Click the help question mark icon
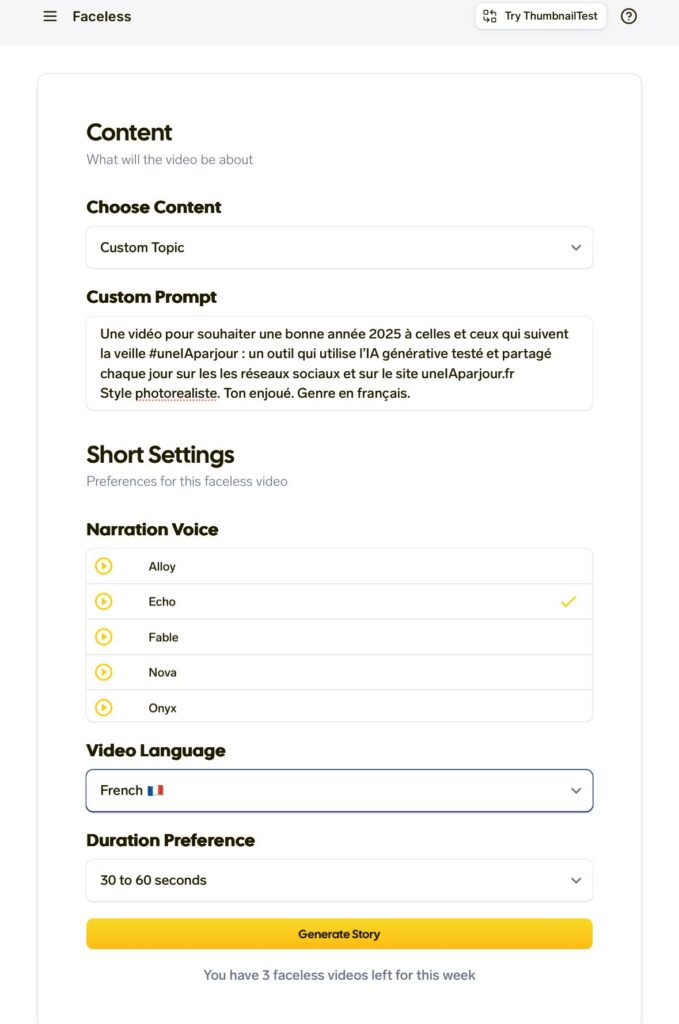Viewport: 679px width, 1024px height. click(629, 16)
